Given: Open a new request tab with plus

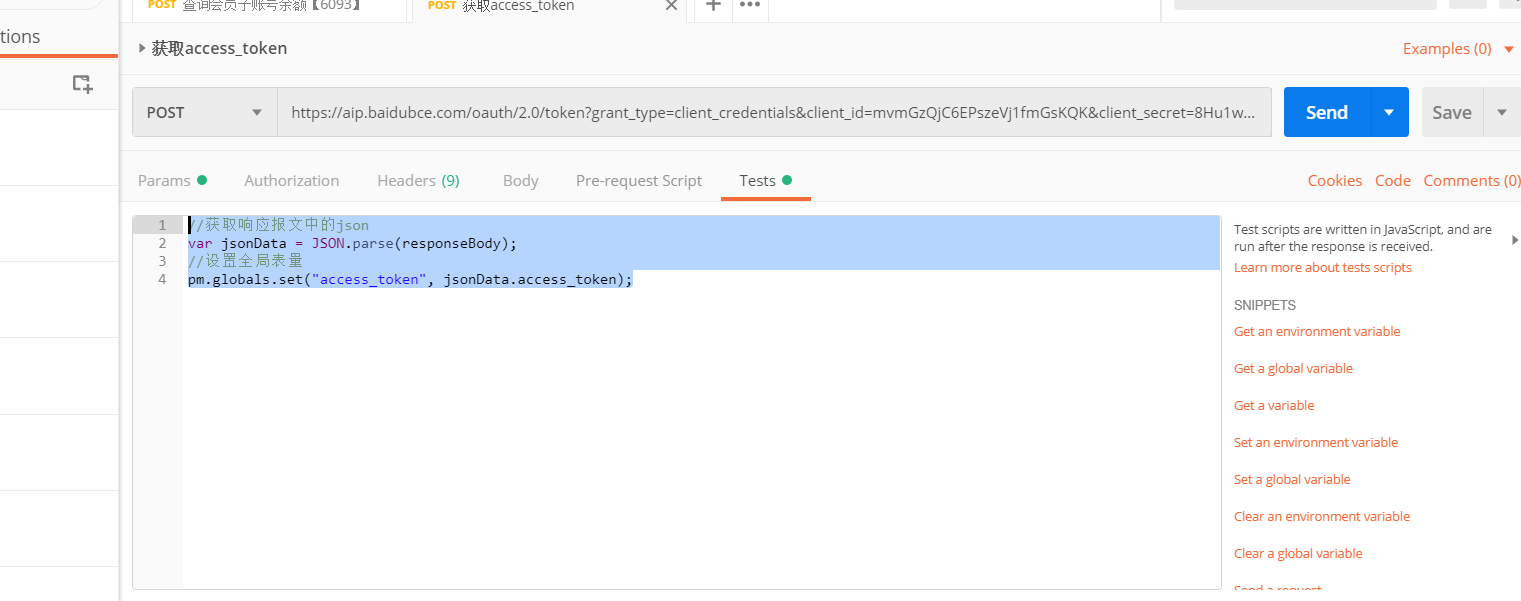Looking at the screenshot, I should [713, 5].
